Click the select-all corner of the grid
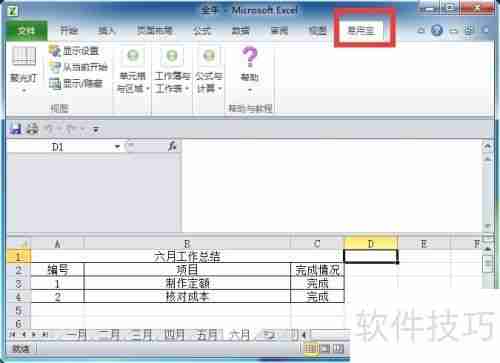The image size is (500, 363). pos(19,244)
